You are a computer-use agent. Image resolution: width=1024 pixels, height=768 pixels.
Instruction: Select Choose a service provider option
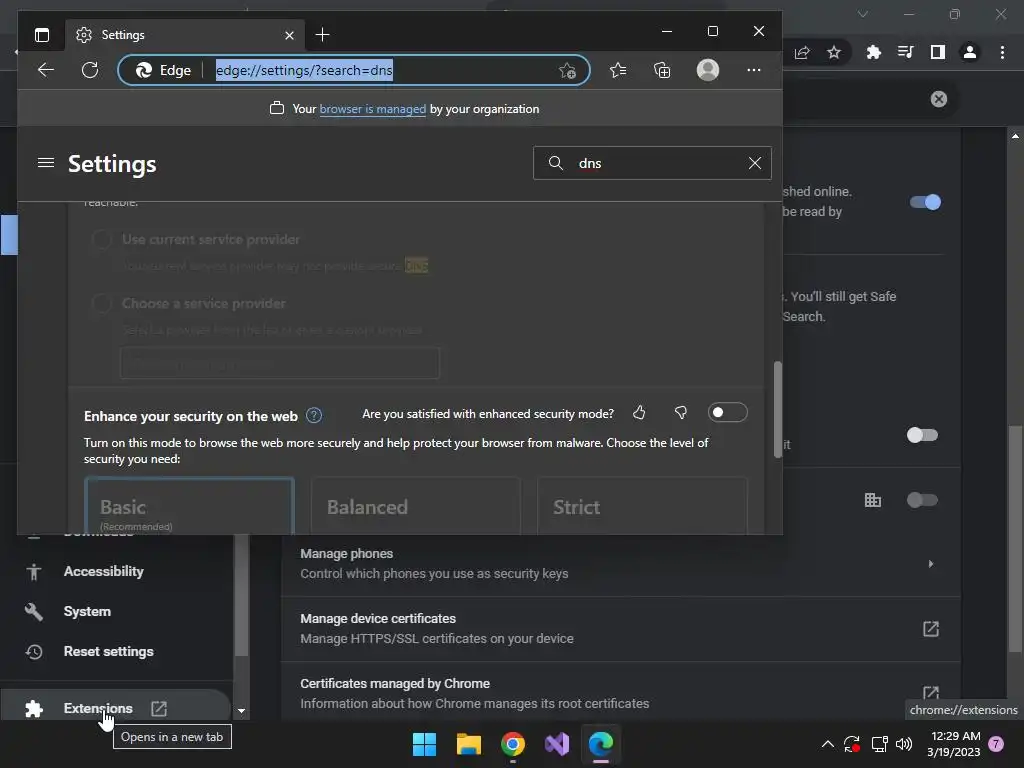pos(101,303)
